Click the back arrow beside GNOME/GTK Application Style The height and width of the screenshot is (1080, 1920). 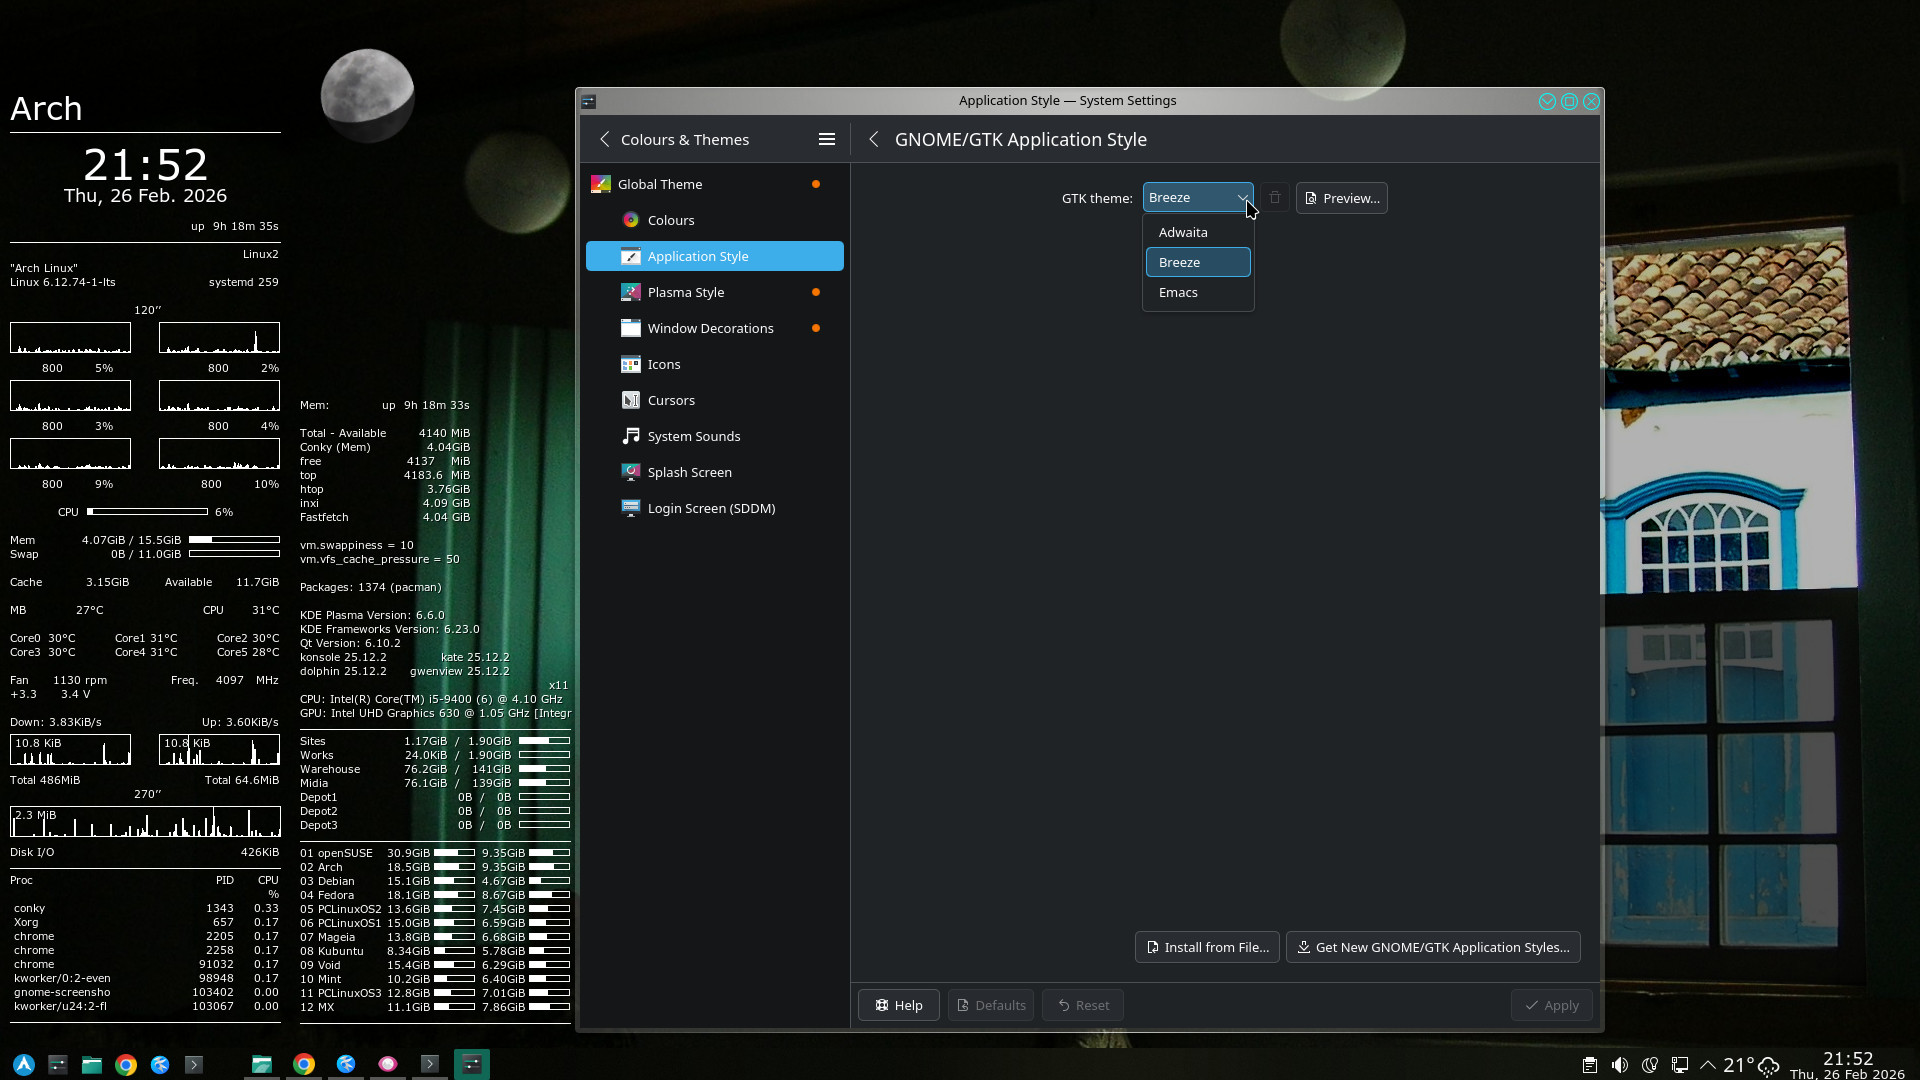pyautogui.click(x=874, y=140)
